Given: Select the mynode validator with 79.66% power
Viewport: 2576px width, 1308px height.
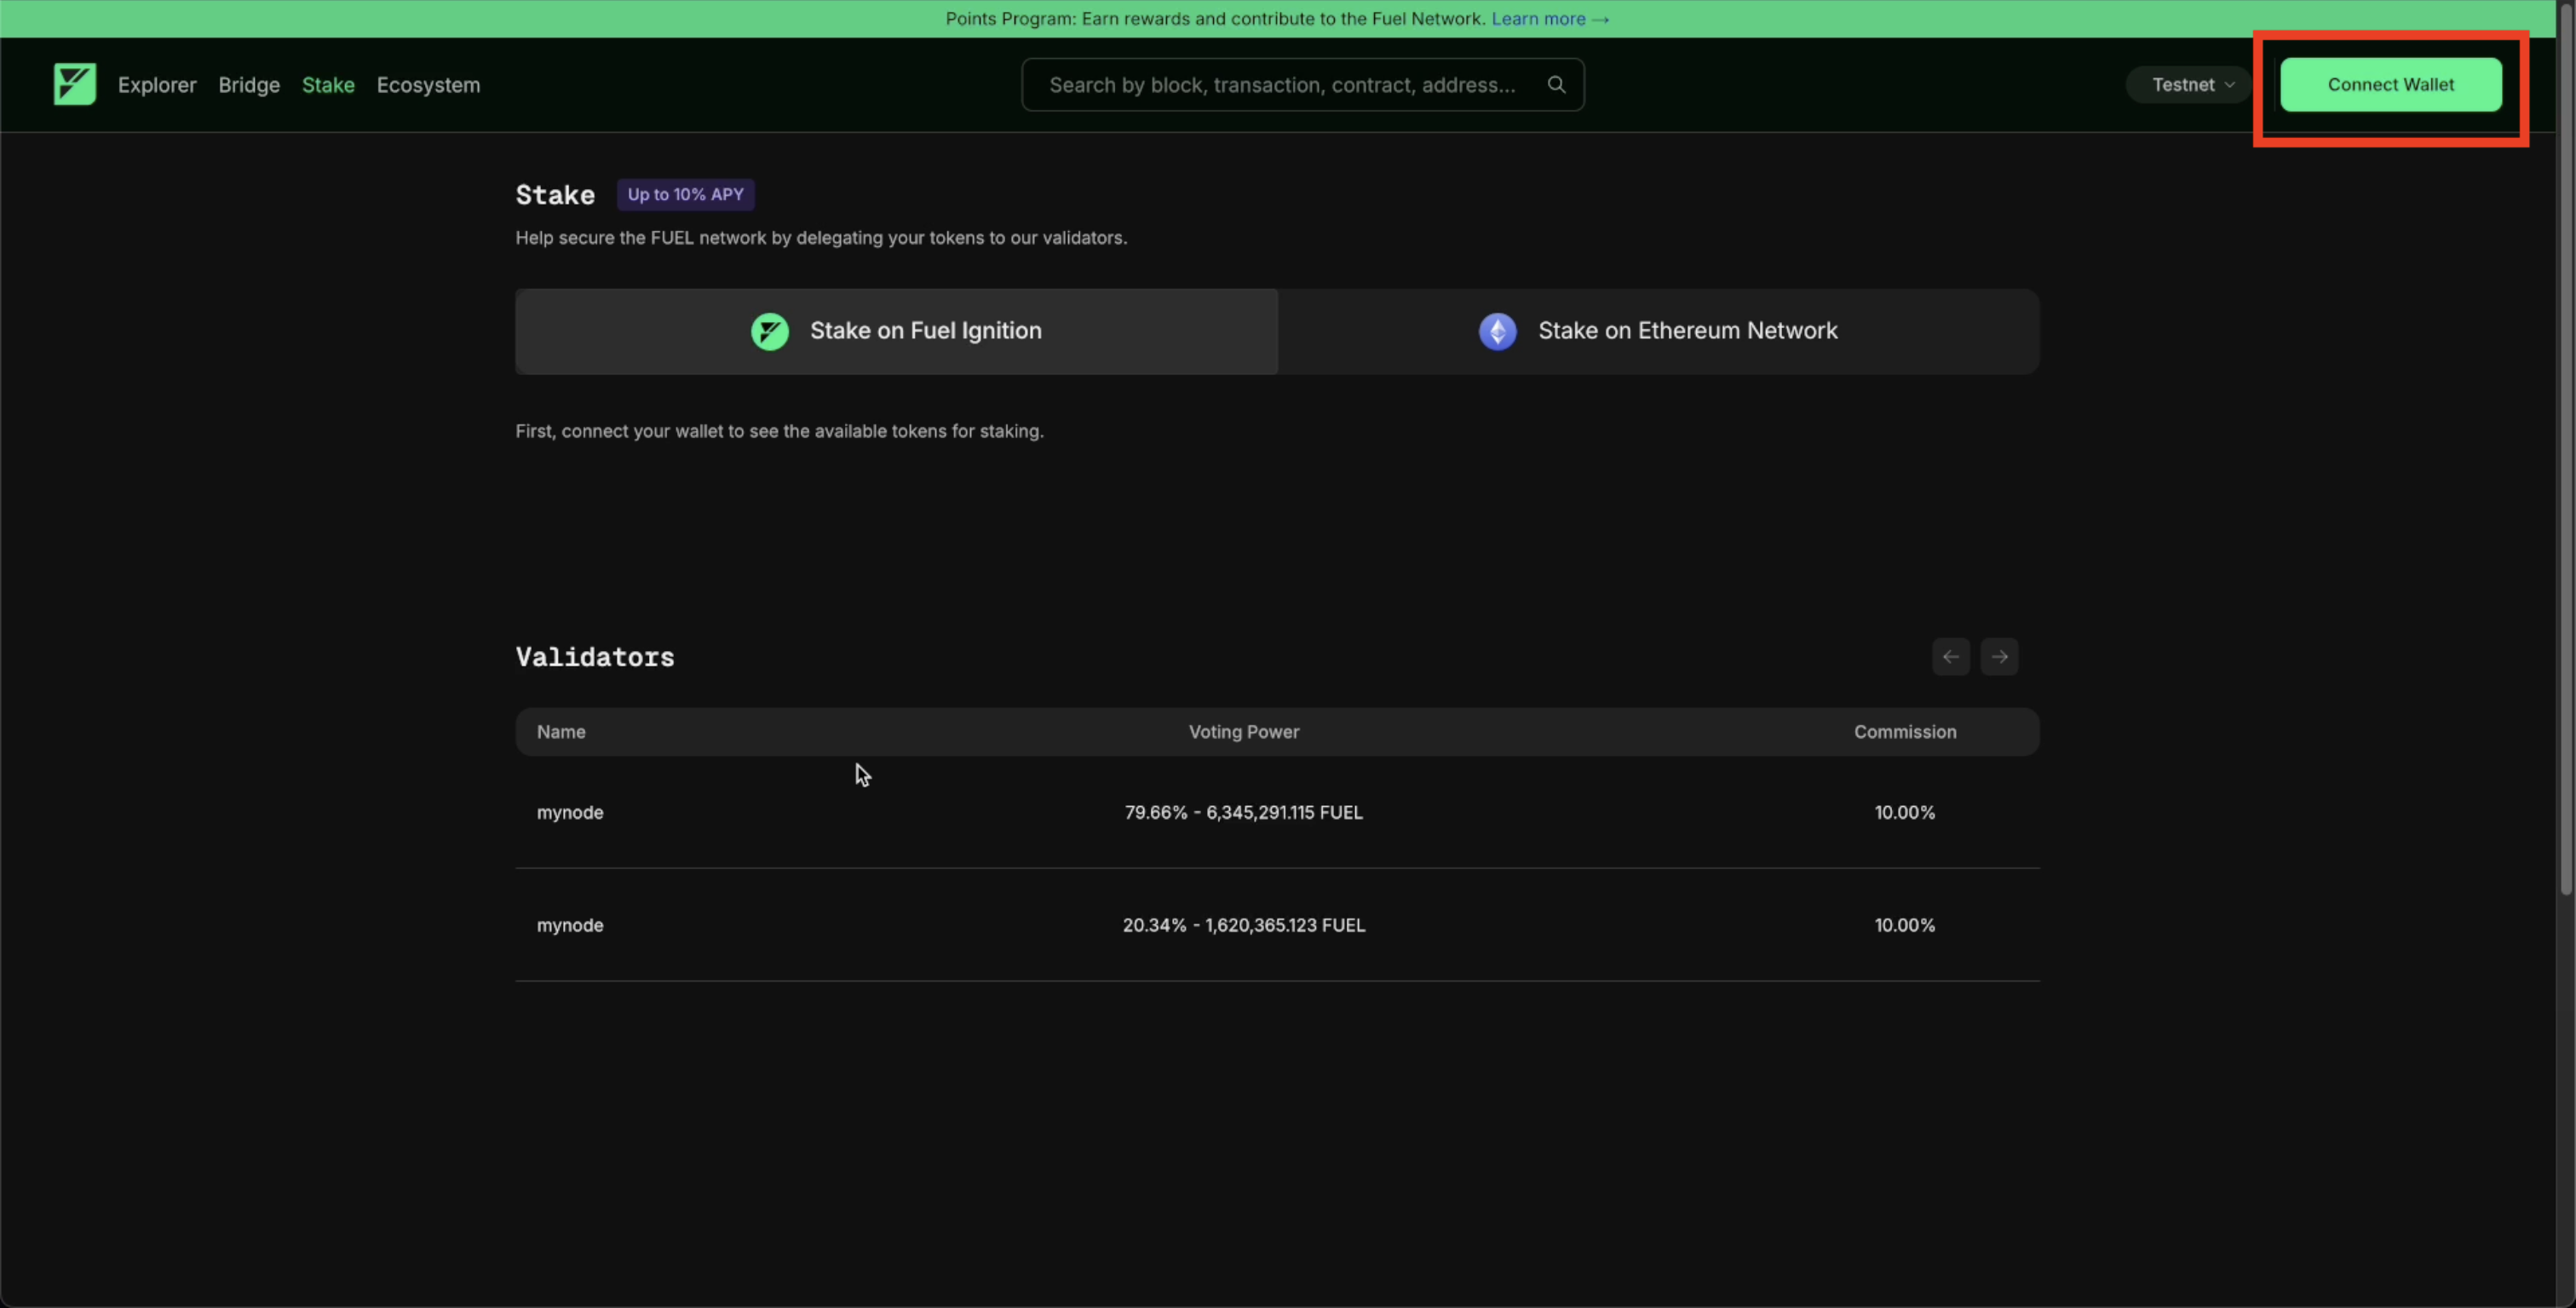Looking at the screenshot, I should (x=570, y=812).
